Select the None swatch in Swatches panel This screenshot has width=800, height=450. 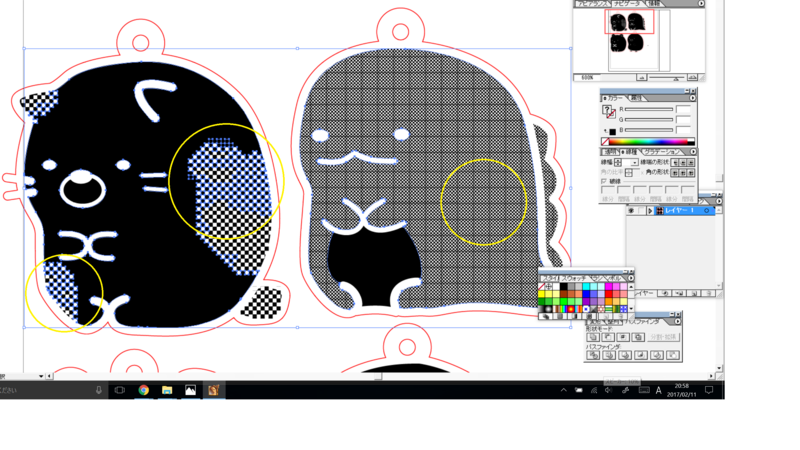541,287
